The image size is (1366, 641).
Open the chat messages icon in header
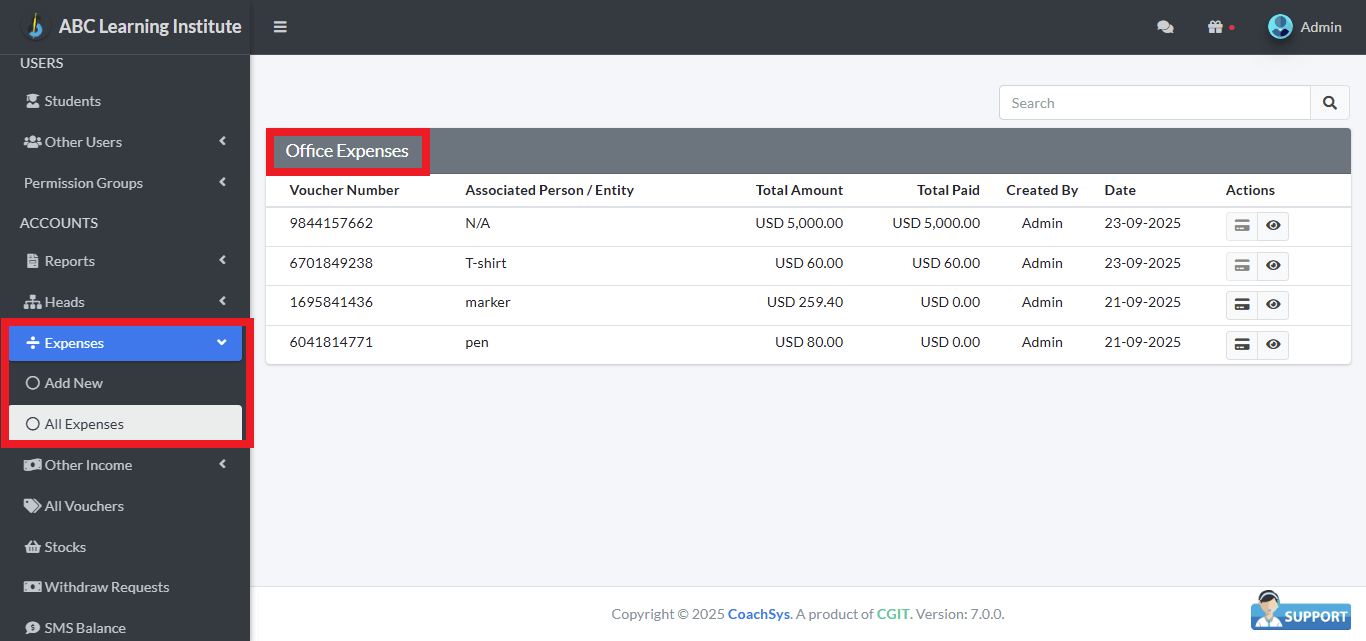click(x=1165, y=27)
